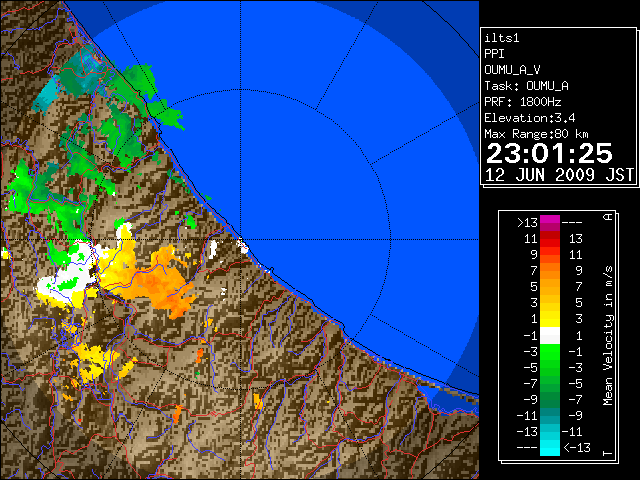640x480 pixels.
Task: Click the "OUMU_A_V" product name text
Action: pos(512,70)
